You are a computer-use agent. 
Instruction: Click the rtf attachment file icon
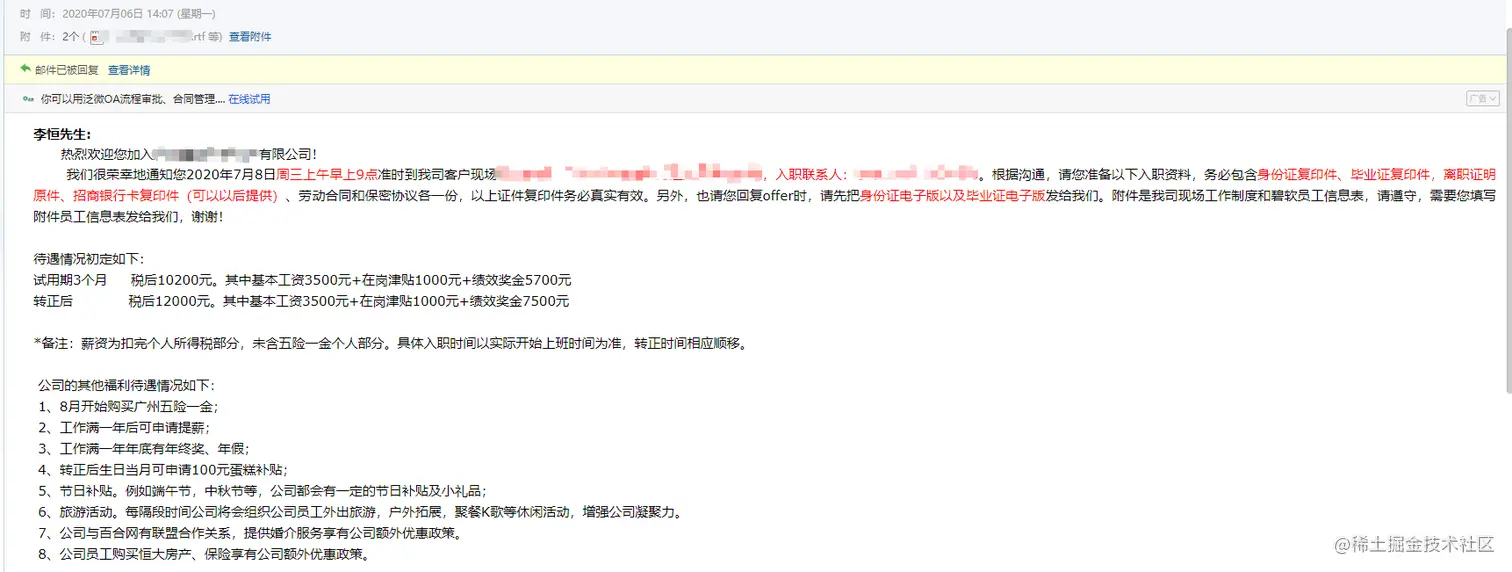tap(97, 37)
